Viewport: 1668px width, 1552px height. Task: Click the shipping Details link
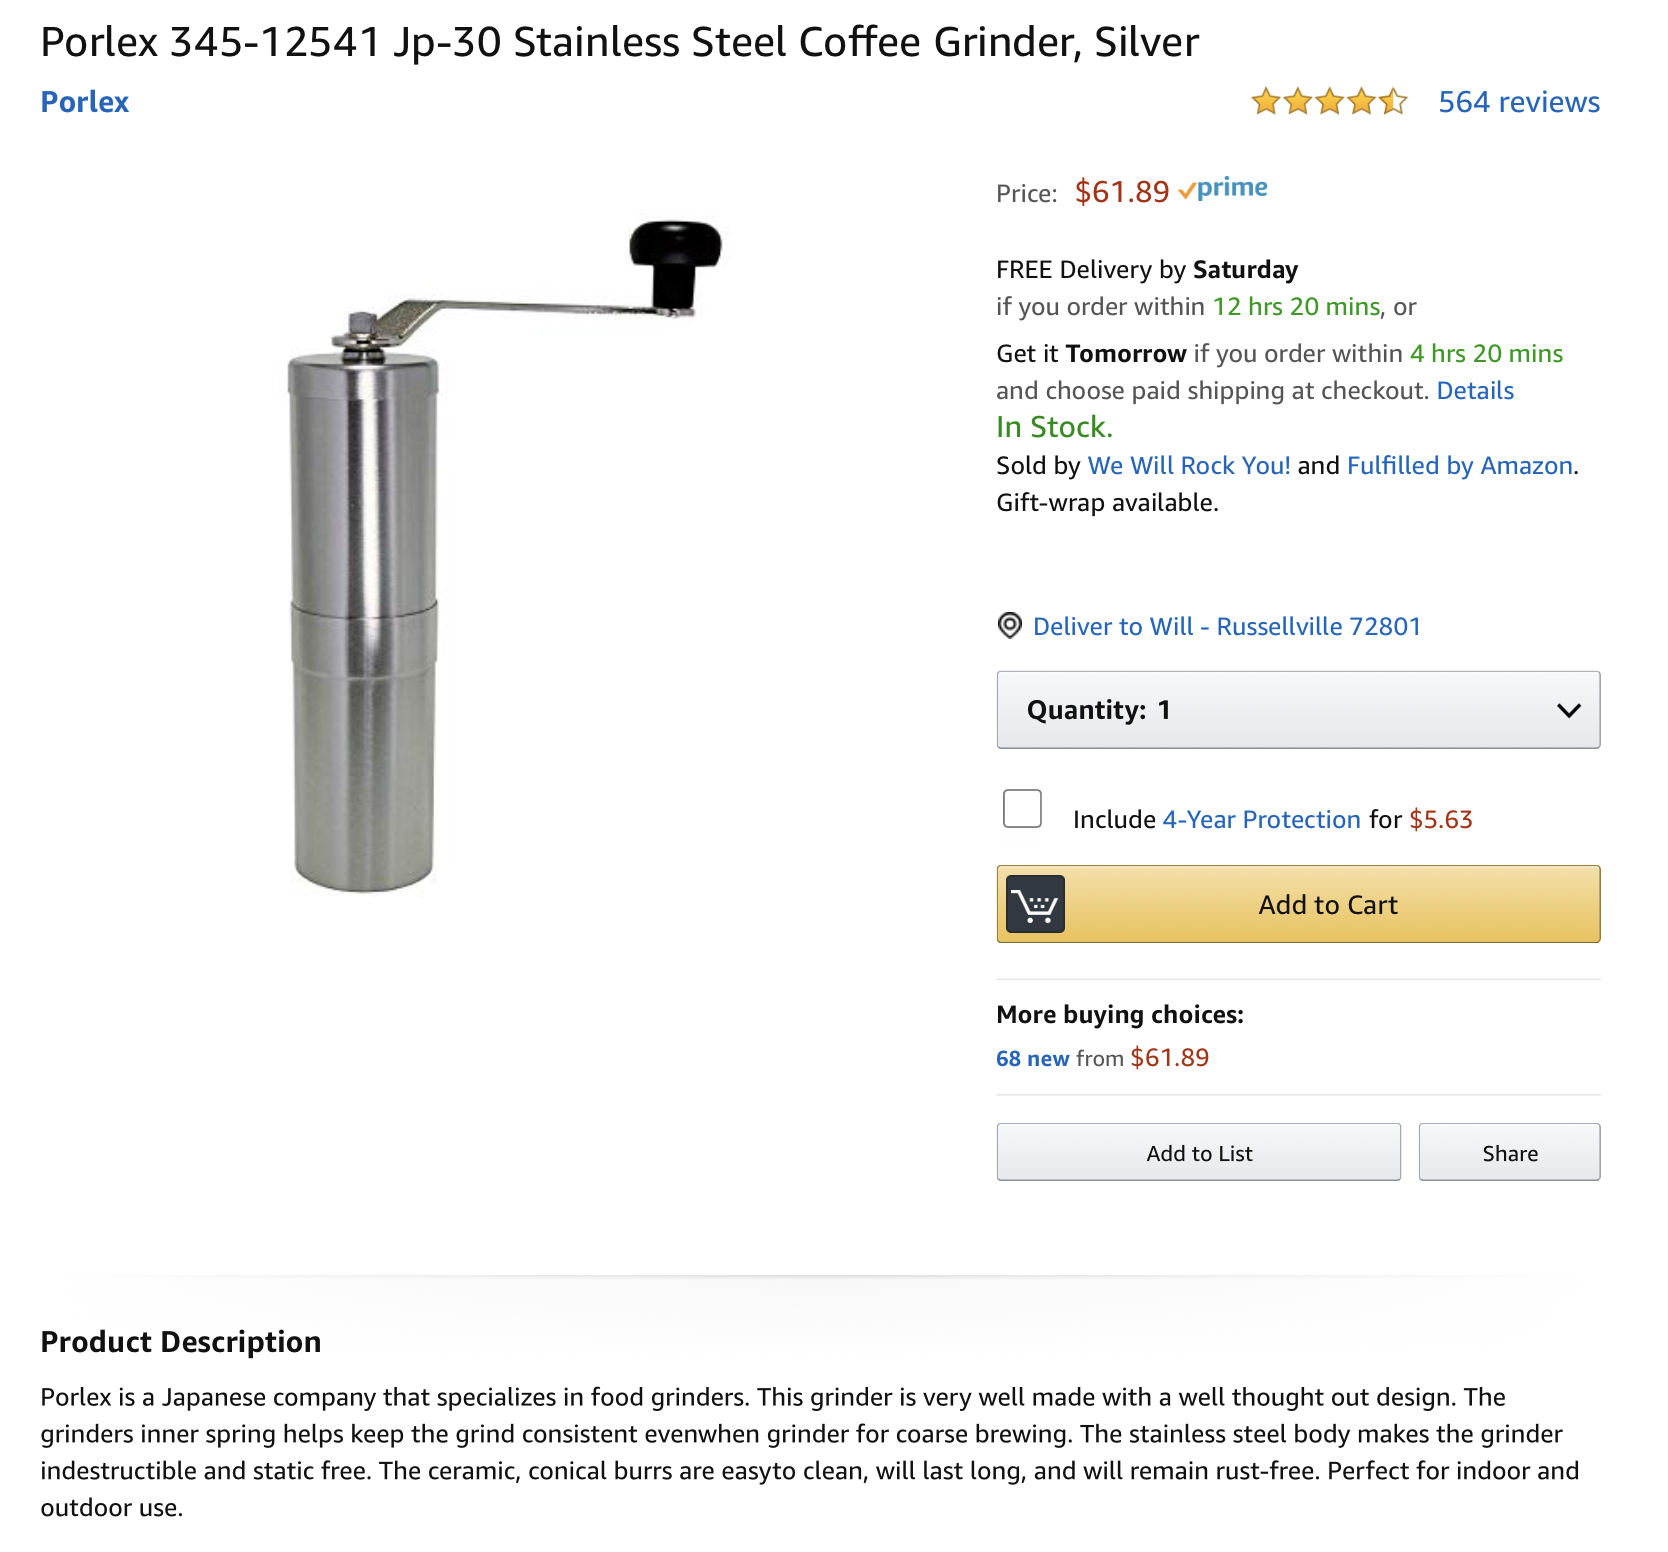pos(1475,391)
